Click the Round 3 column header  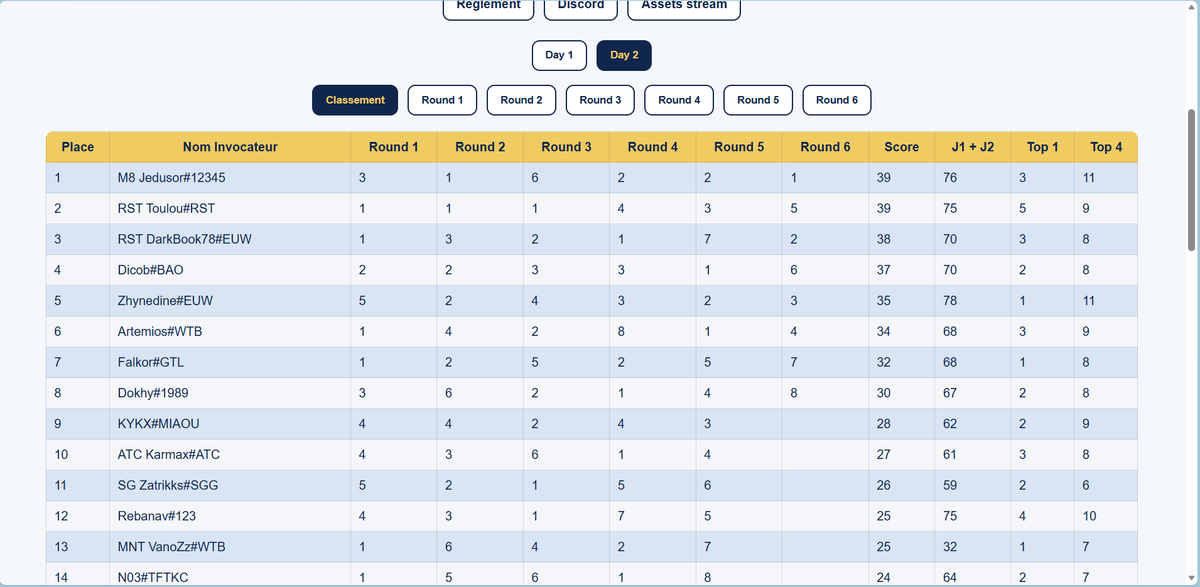566,147
